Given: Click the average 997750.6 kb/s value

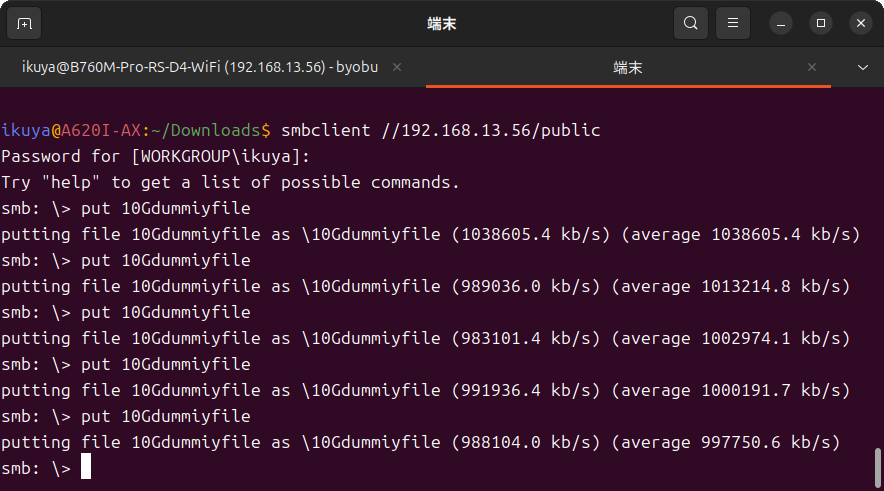Looking at the screenshot, I should 726,442.
